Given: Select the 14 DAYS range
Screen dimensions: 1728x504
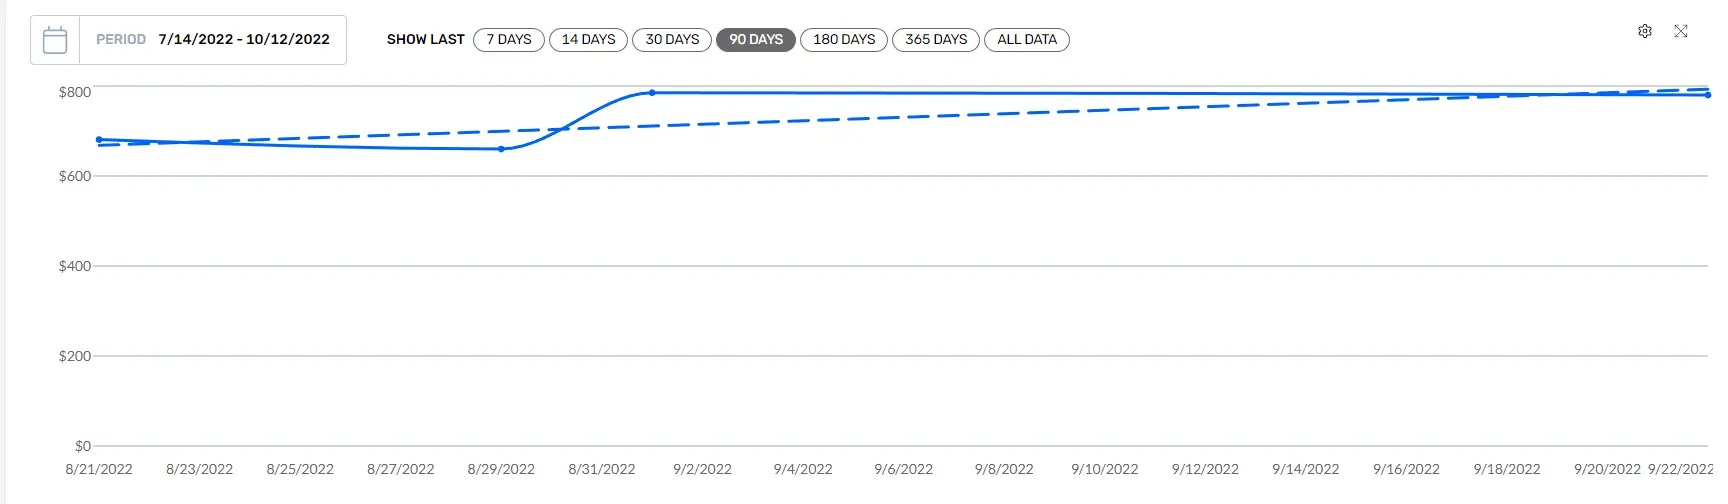Looking at the screenshot, I should tap(589, 40).
